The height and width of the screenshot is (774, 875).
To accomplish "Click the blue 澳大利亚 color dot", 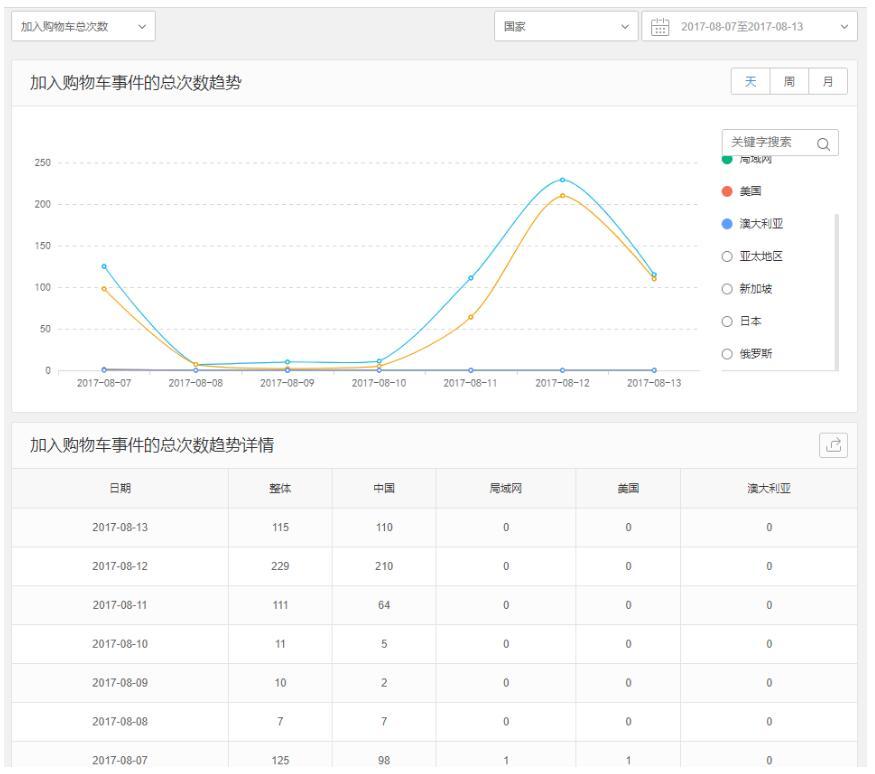I will pyautogui.click(x=727, y=224).
